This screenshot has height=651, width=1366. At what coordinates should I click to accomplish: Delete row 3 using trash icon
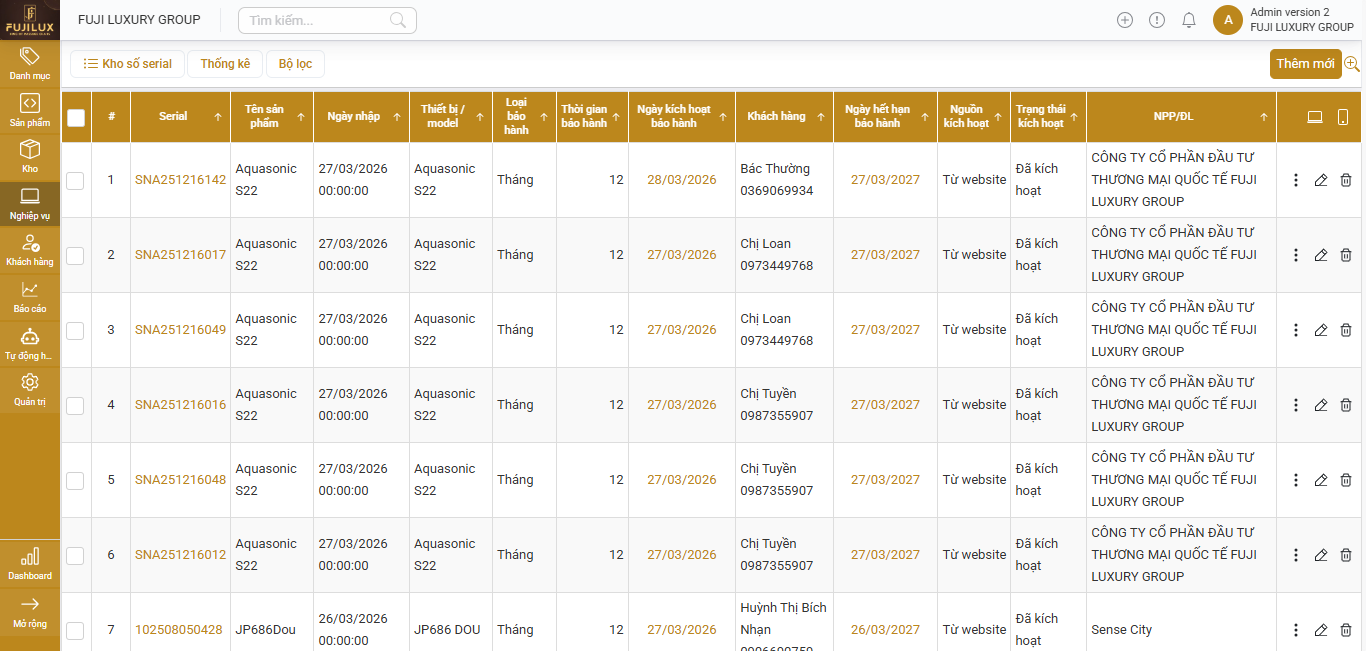(x=1346, y=330)
